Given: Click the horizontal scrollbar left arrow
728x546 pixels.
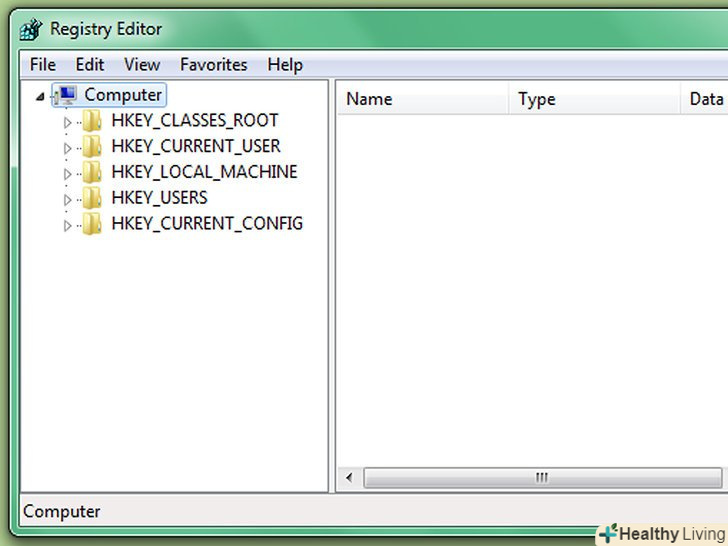Looking at the screenshot, I should pyautogui.click(x=349, y=478).
